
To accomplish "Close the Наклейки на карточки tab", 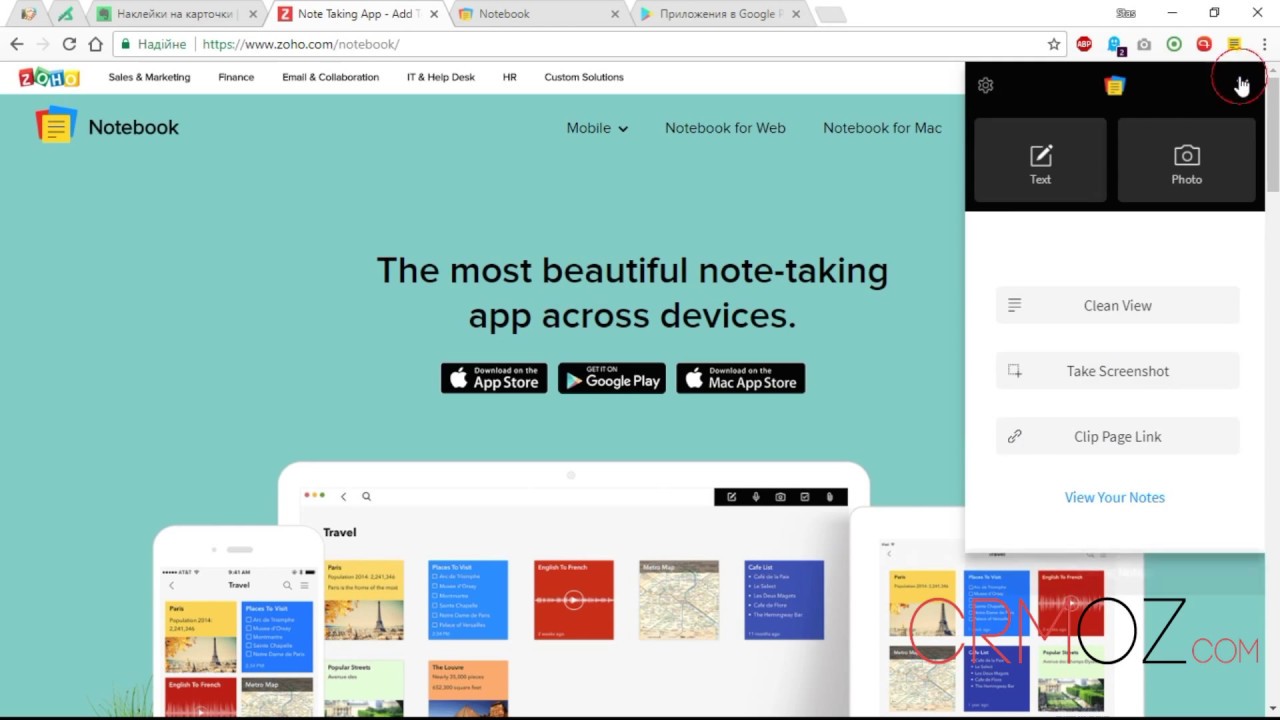I will [x=253, y=14].
